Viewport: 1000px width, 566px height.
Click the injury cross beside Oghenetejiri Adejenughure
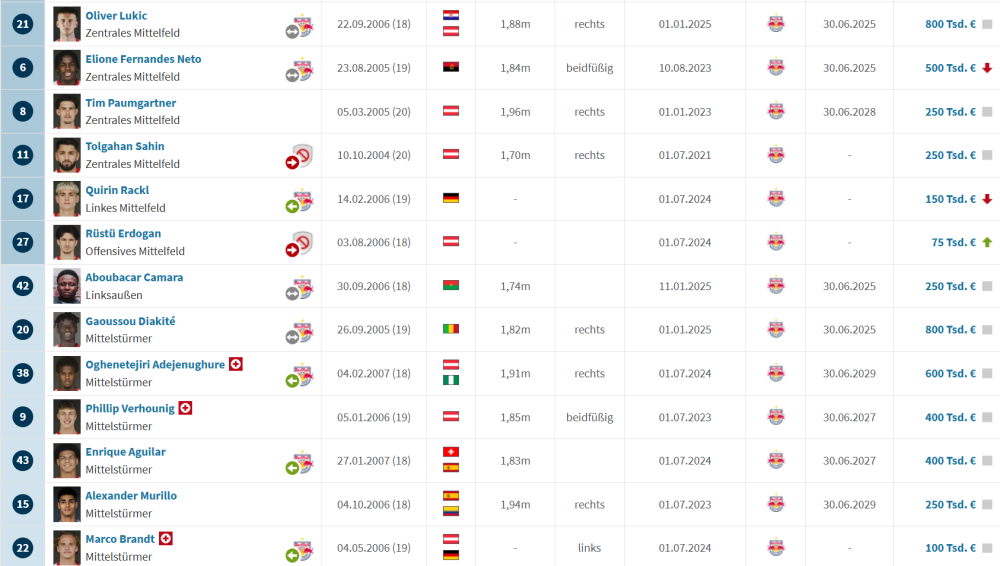click(236, 365)
